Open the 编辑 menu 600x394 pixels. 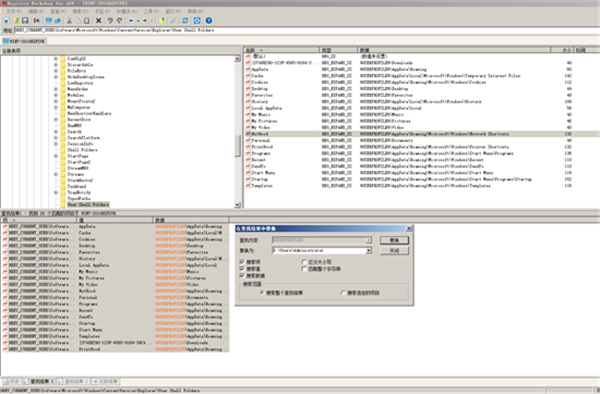tap(36, 11)
